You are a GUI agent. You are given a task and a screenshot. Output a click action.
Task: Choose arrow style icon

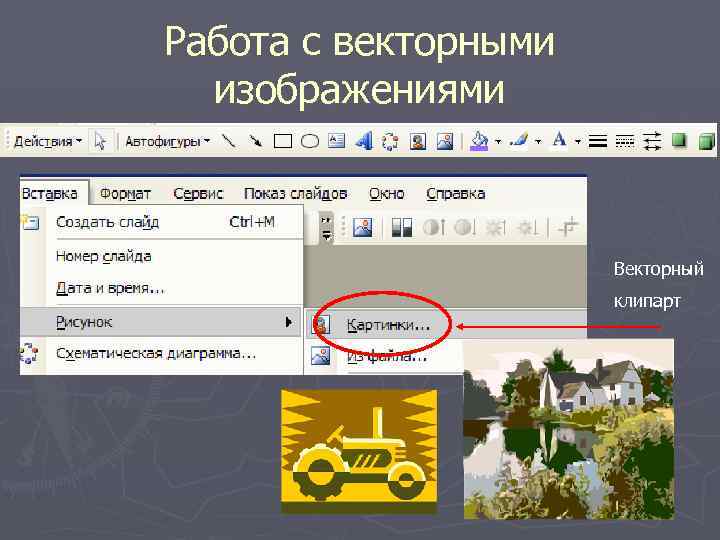pyautogui.click(x=652, y=141)
